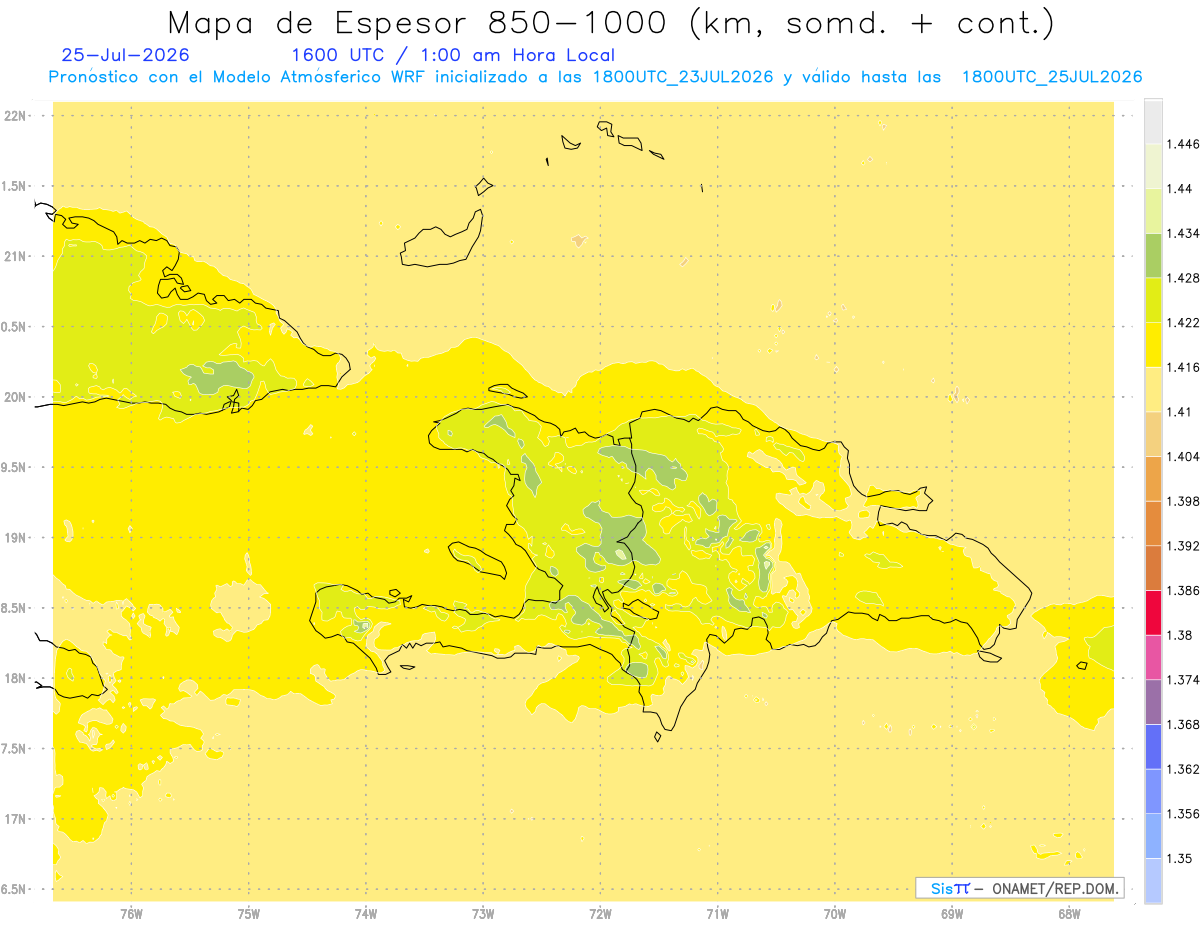
Task: Click the colorbar value "1.38"
Action: click(1179, 635)
